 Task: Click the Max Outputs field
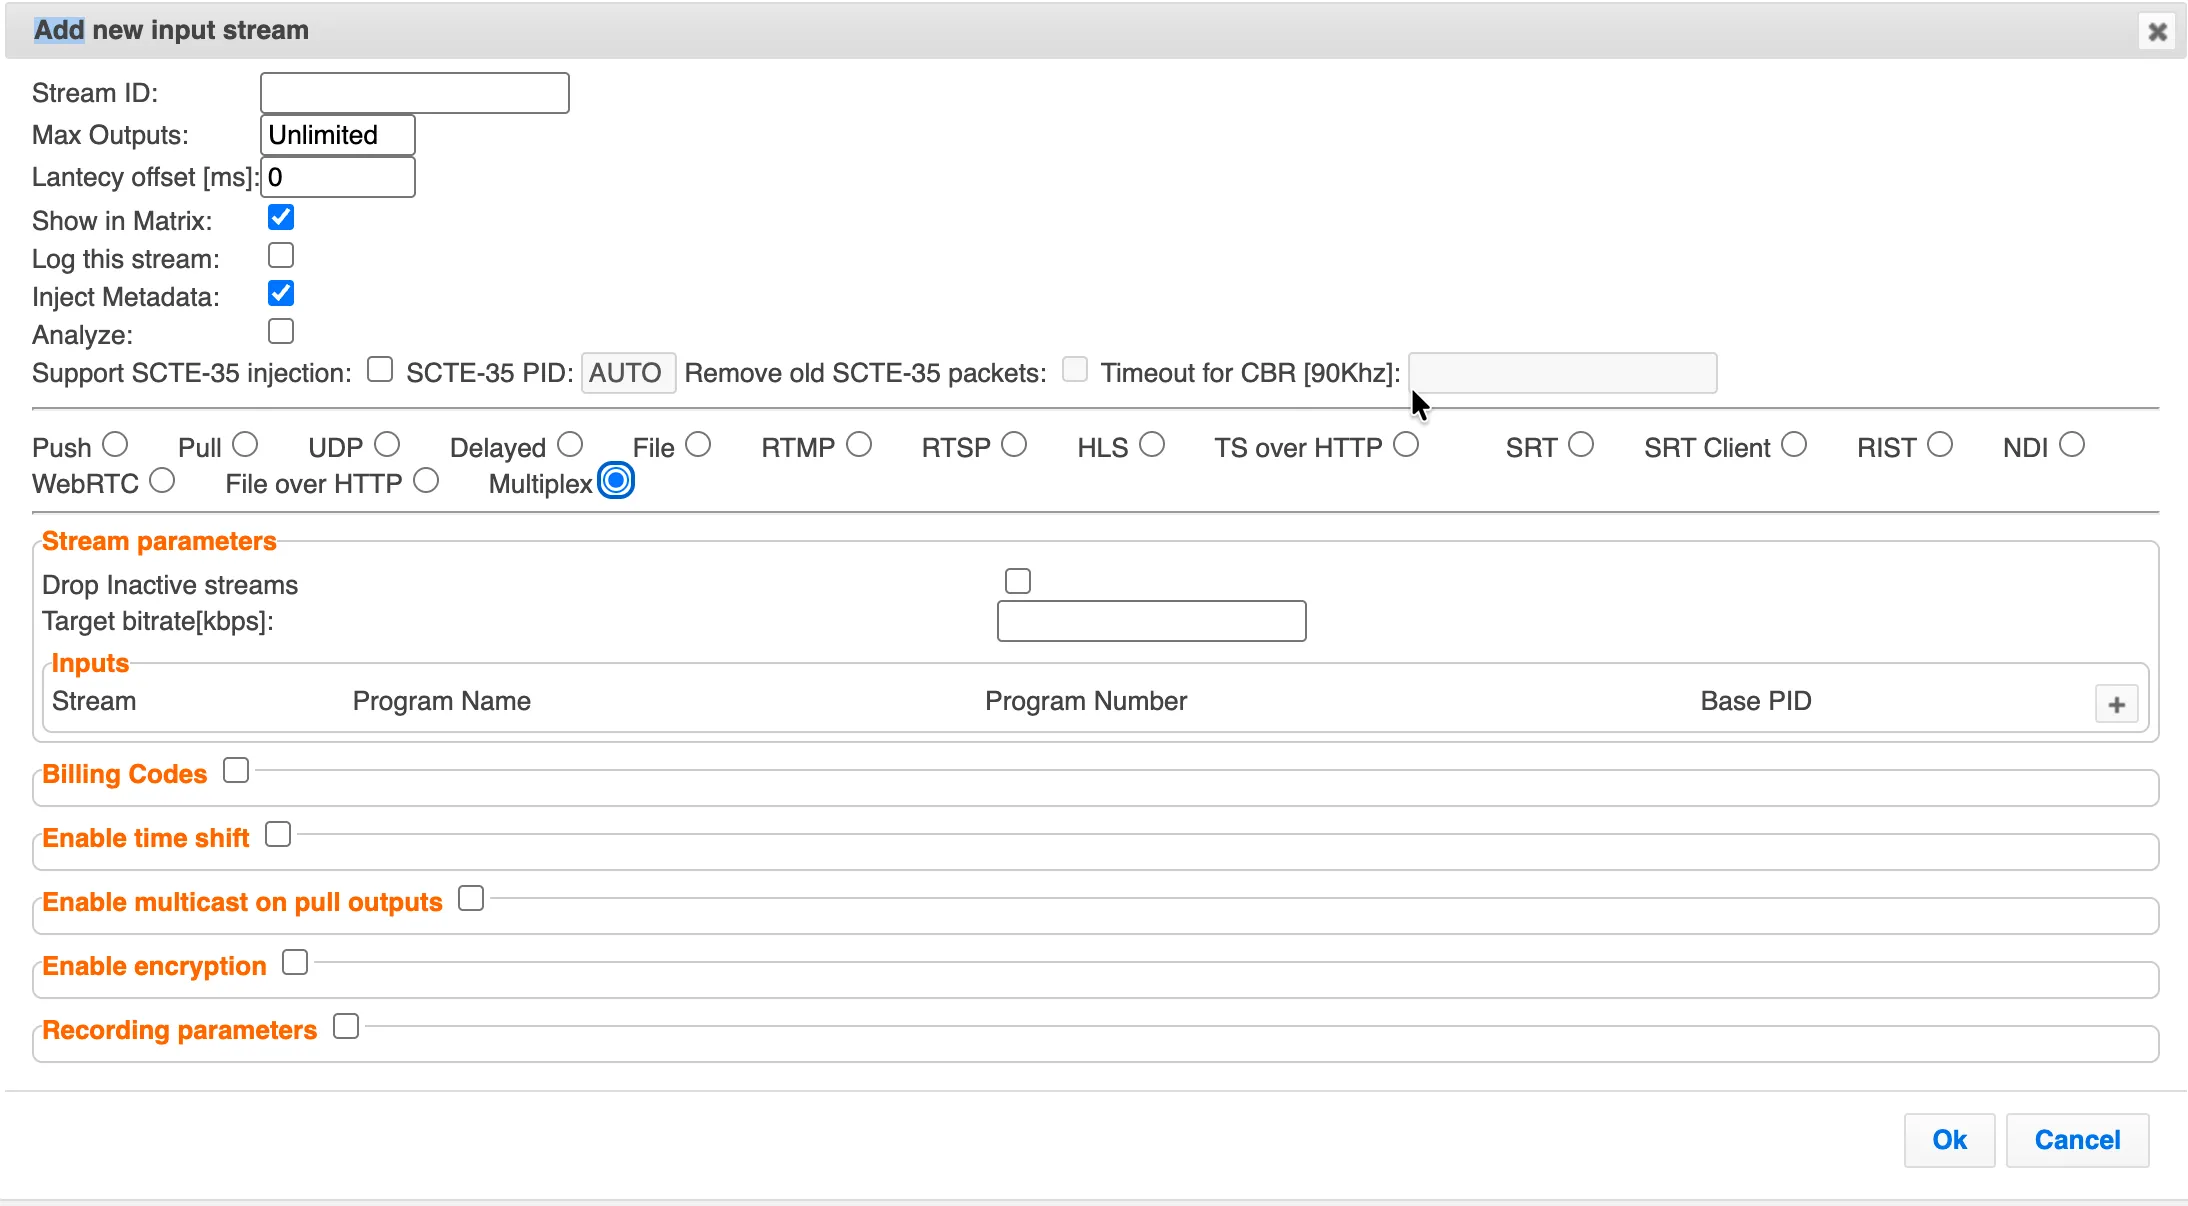tap(338, 135)
